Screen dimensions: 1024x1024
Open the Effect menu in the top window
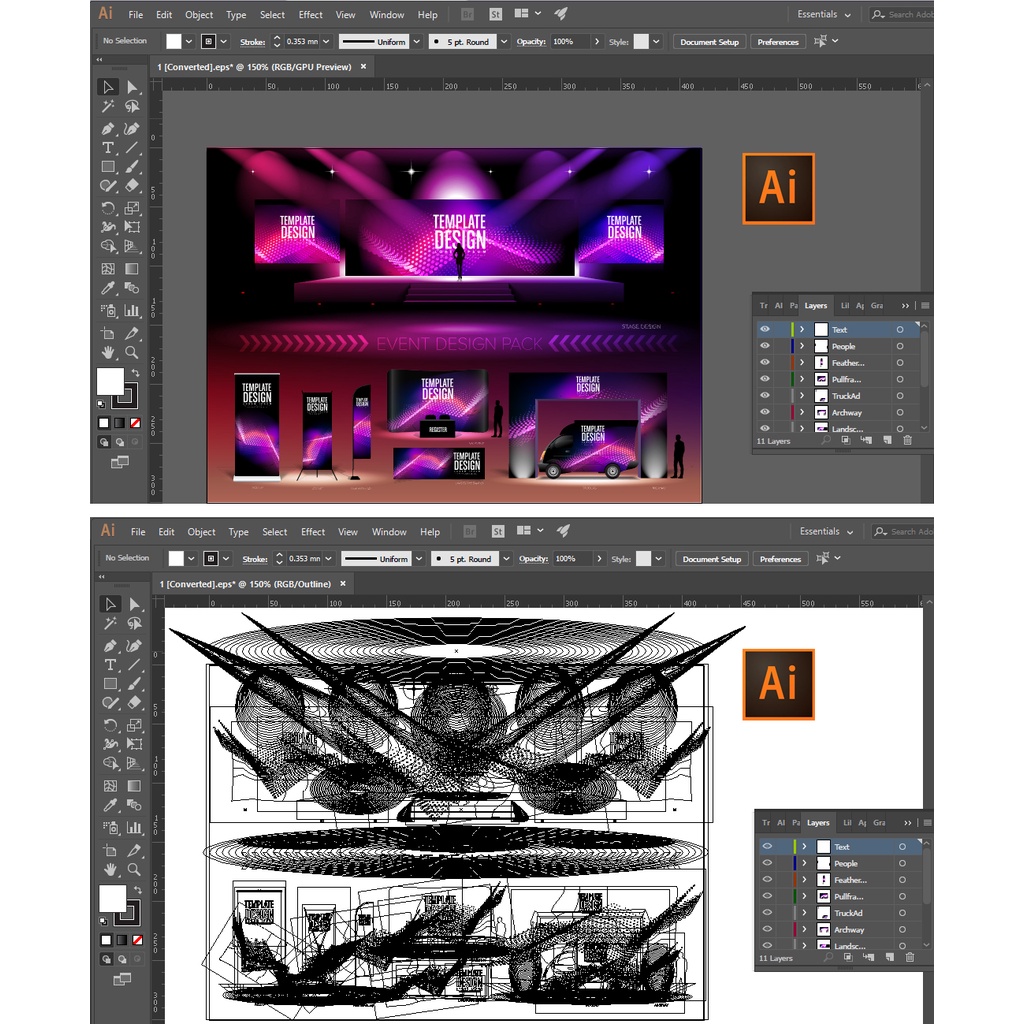tap(311, 15)
